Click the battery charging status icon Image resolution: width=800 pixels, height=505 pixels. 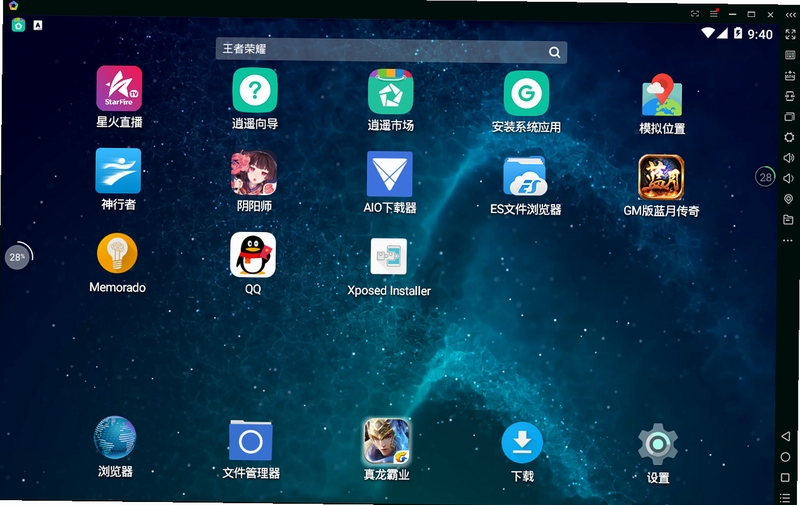[738, 33]
